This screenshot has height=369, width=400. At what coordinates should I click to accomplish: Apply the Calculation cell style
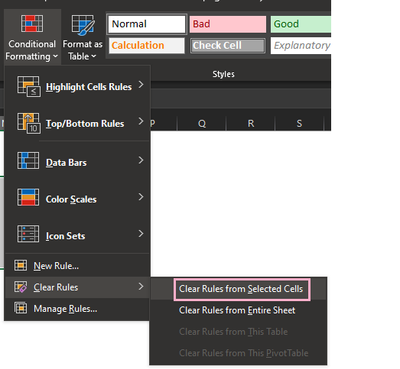(x=147, y=46)
